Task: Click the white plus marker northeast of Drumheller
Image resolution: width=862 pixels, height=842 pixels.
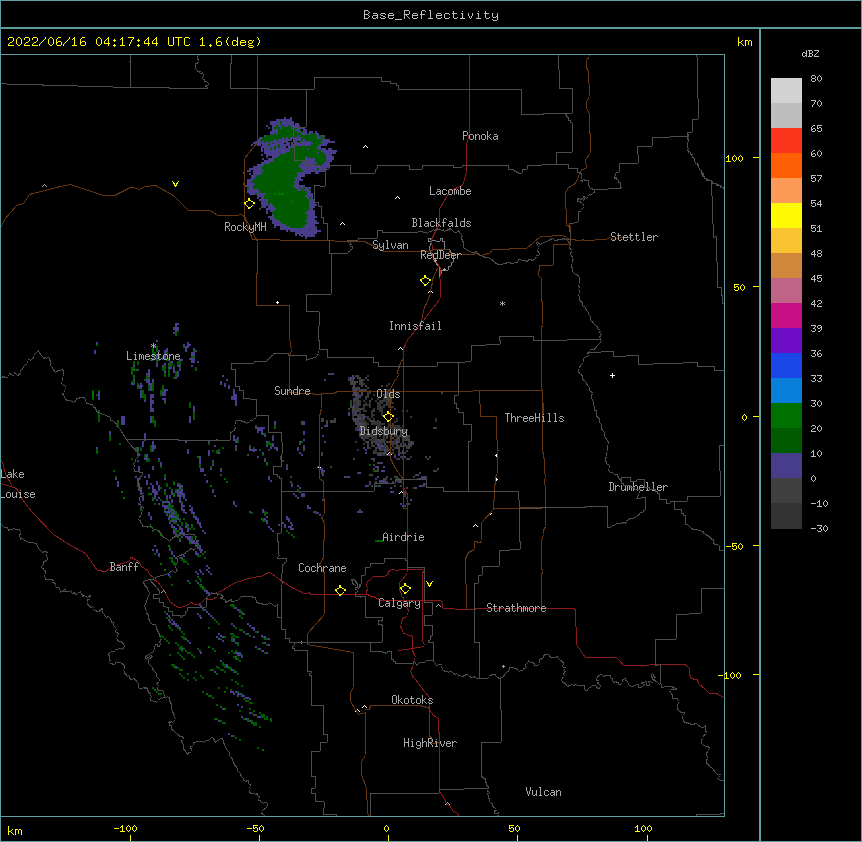Action: [612, 375]
